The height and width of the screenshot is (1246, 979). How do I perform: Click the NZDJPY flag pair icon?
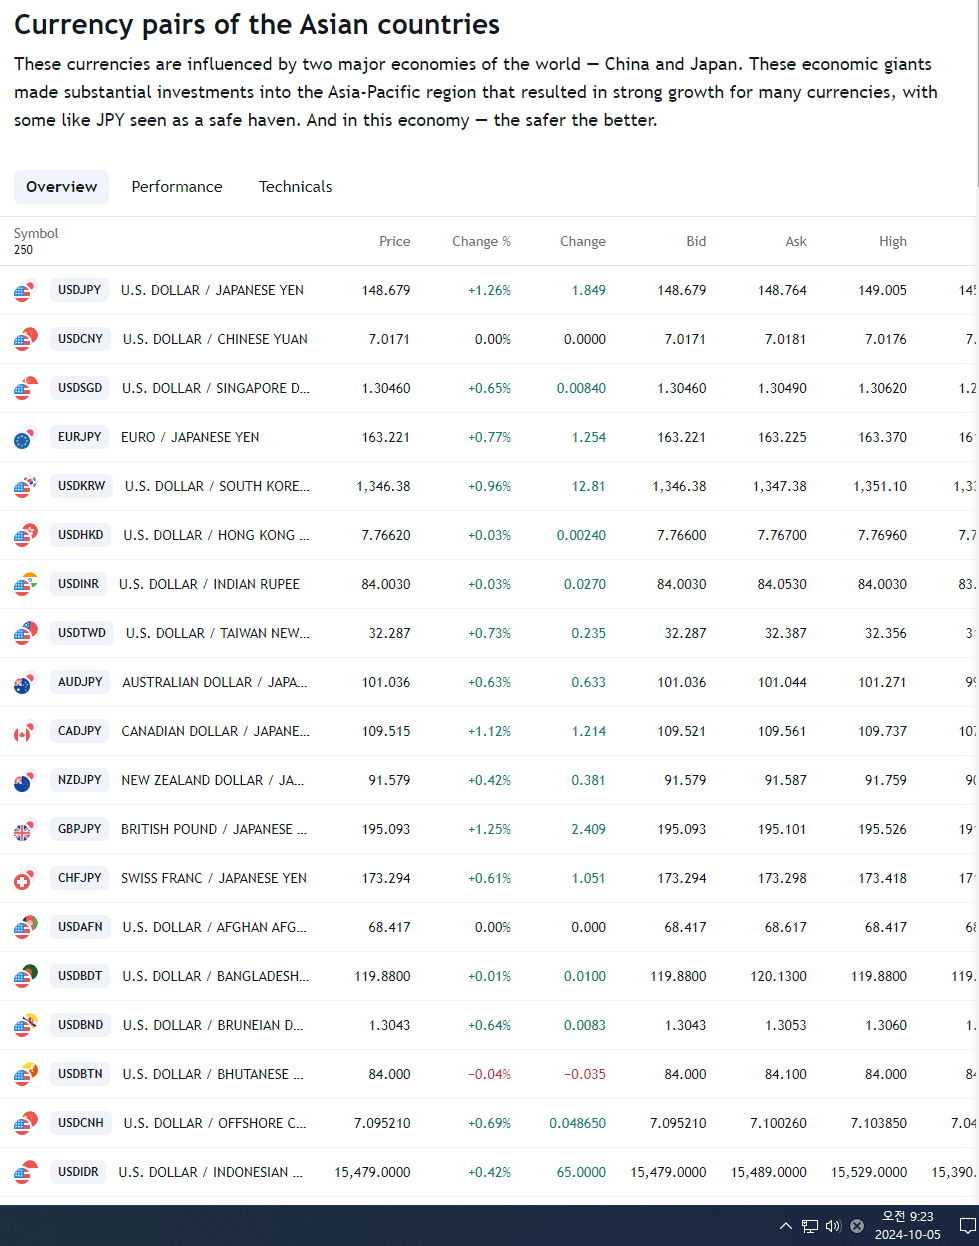26,780
